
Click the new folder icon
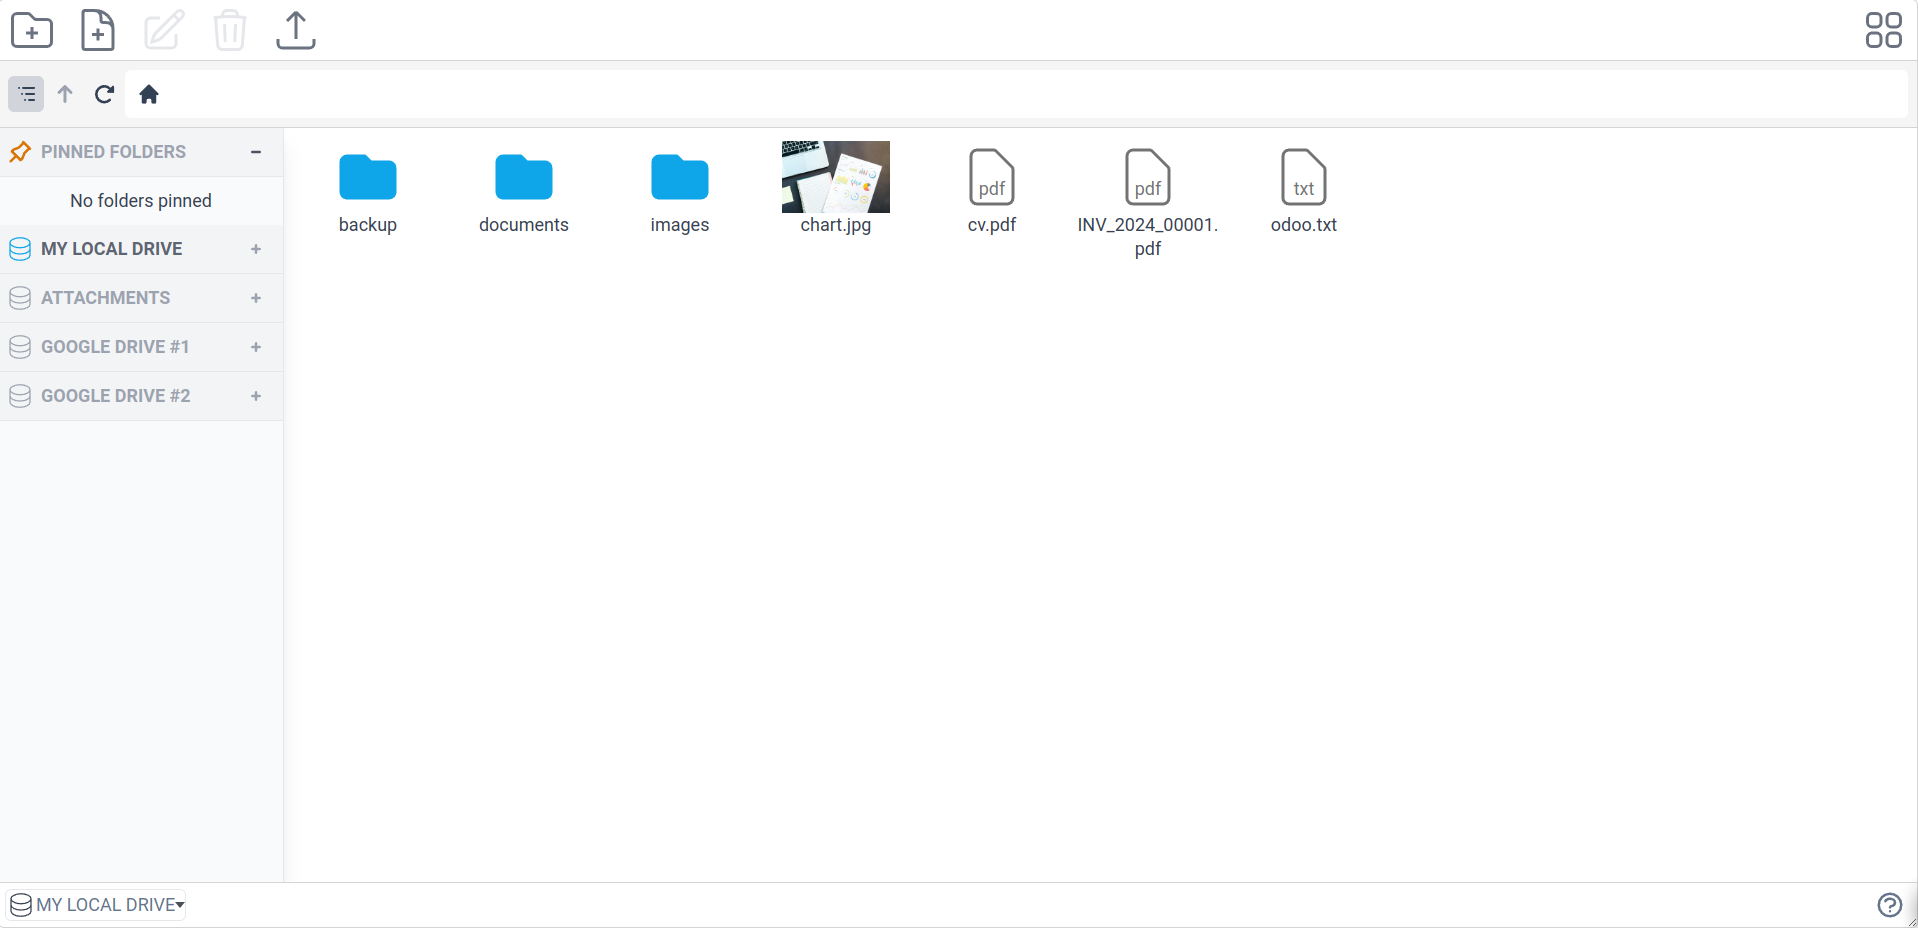[x=32, y=30]
